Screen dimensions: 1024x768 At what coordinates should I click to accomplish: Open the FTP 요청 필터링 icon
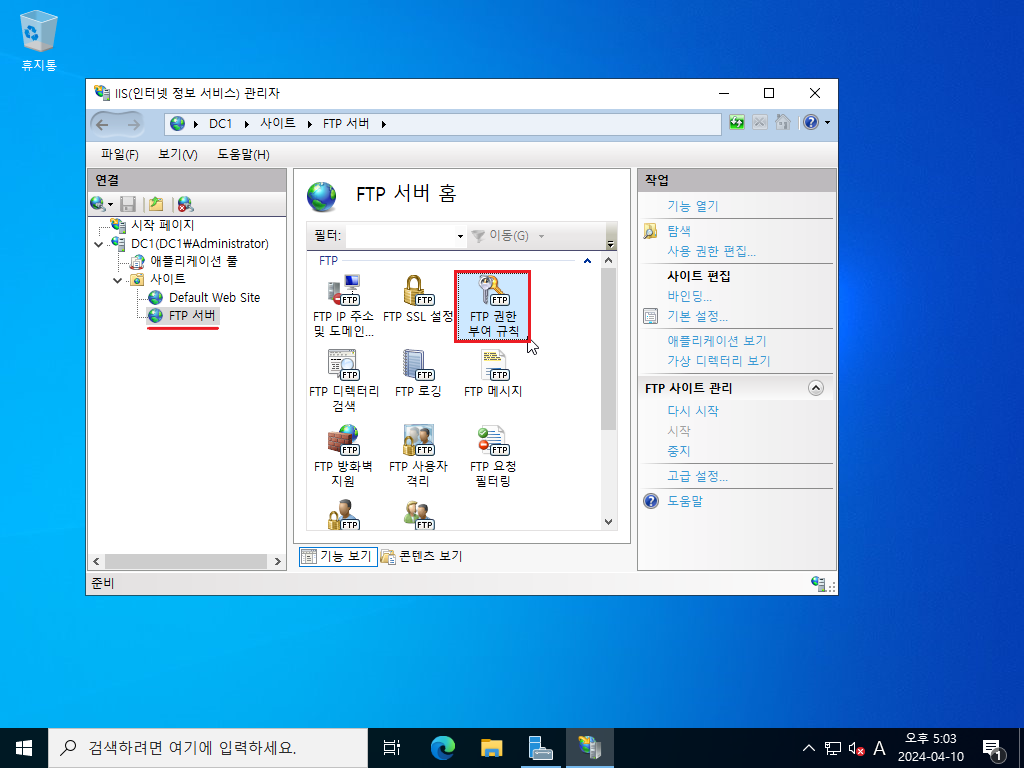pyautogui.click(x=493, y=456)
